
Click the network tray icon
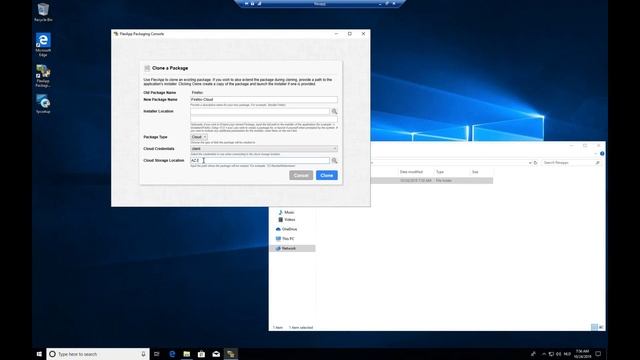click(551, 354)
